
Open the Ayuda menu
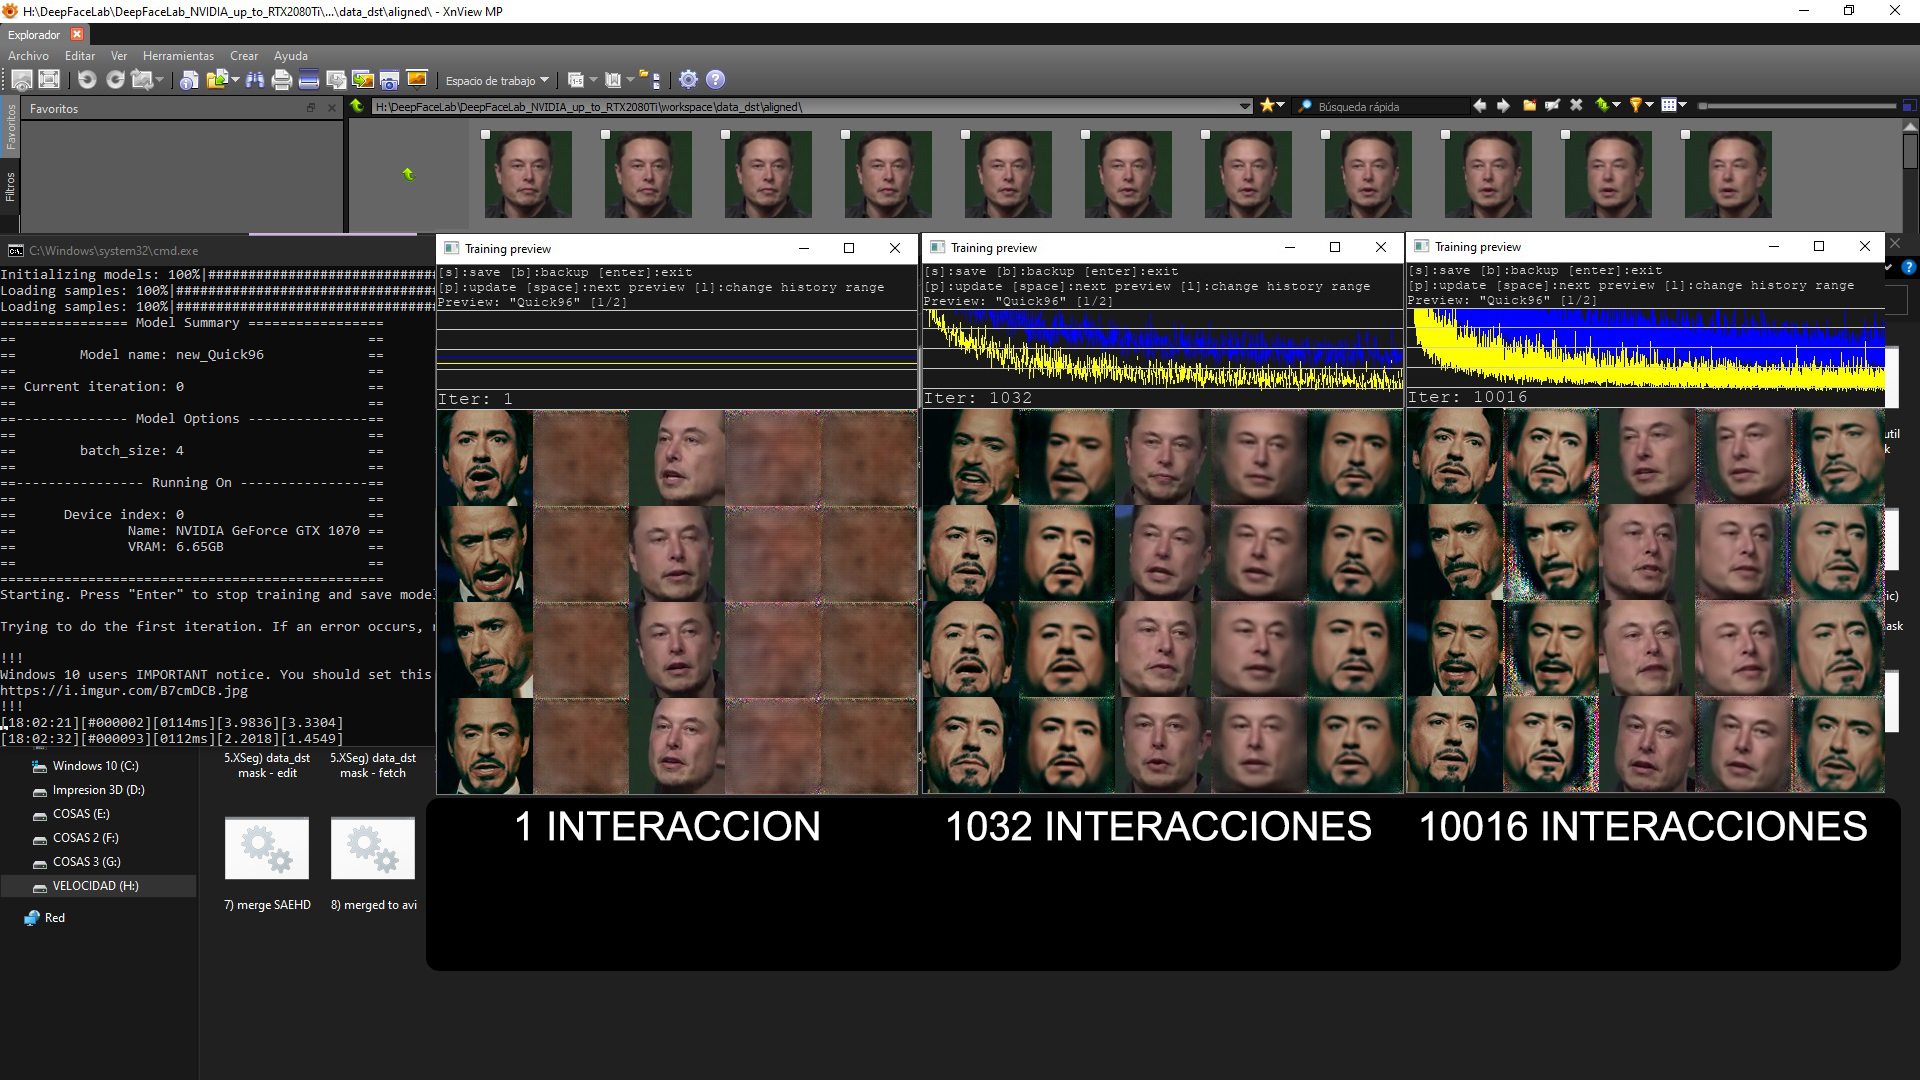point(291,56)
